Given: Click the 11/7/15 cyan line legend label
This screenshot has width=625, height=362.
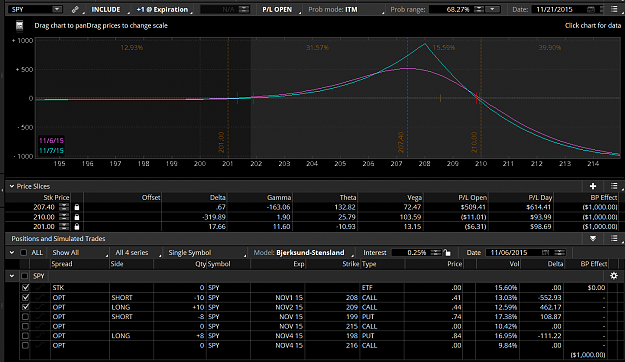Looking at the screenshot, I should click(x=51, y=151).
